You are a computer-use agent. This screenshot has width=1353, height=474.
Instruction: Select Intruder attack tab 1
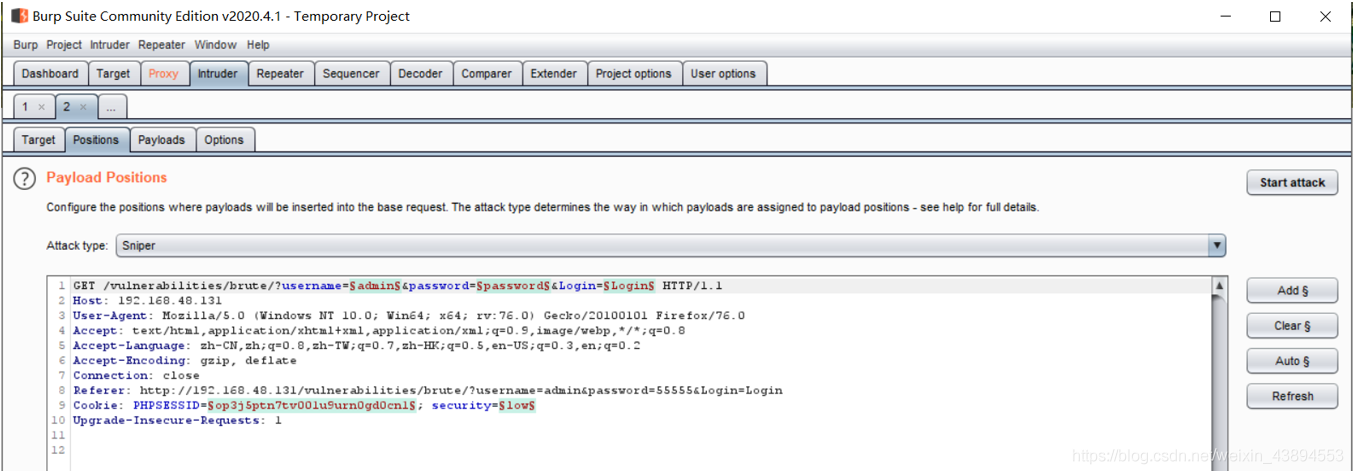coord(25,107)
